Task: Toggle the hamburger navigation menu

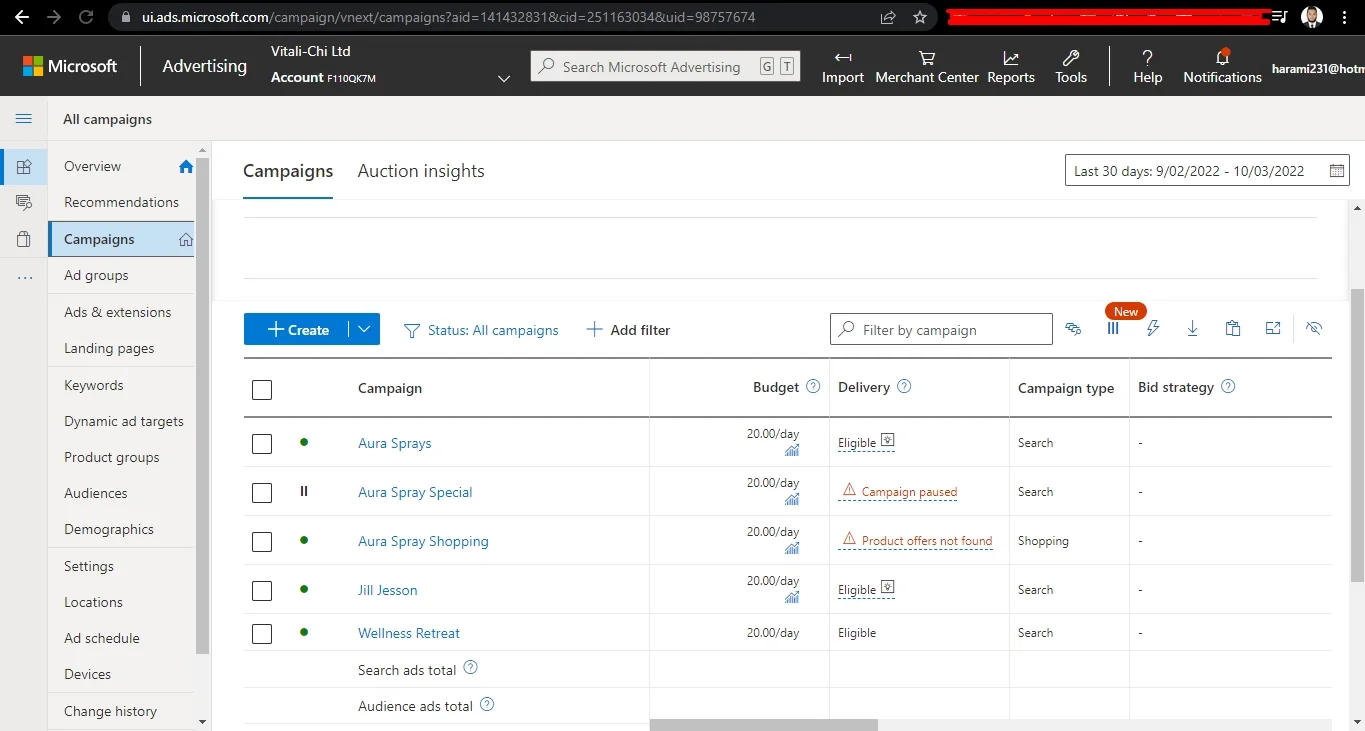Action: (x=23, y=119)
